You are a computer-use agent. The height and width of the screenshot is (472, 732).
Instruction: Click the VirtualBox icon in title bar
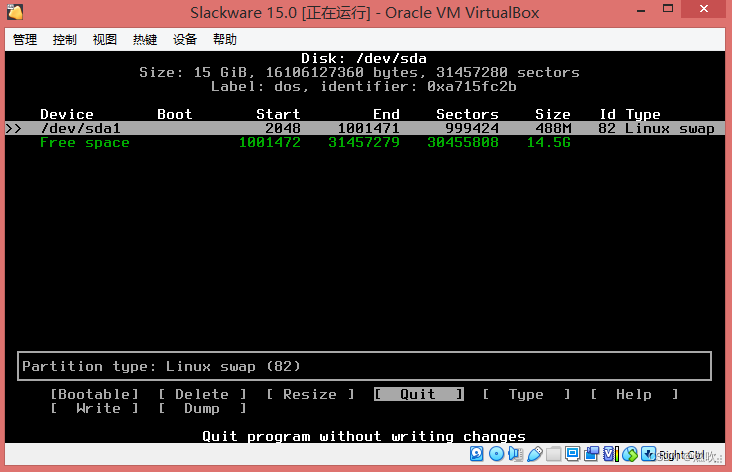[x=15, y=12]
